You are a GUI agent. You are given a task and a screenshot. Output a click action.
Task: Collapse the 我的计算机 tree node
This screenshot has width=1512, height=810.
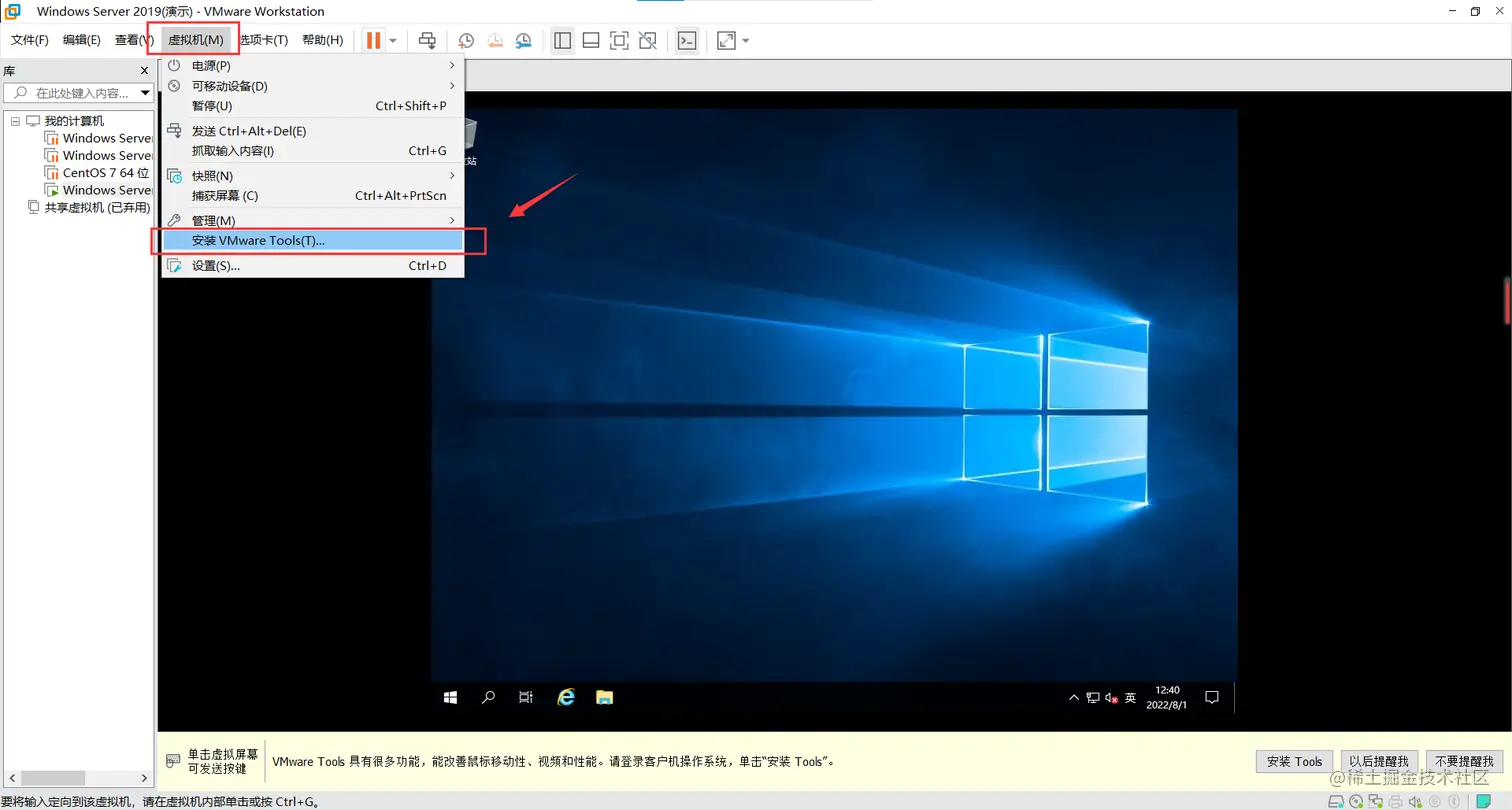coord(16,120)
